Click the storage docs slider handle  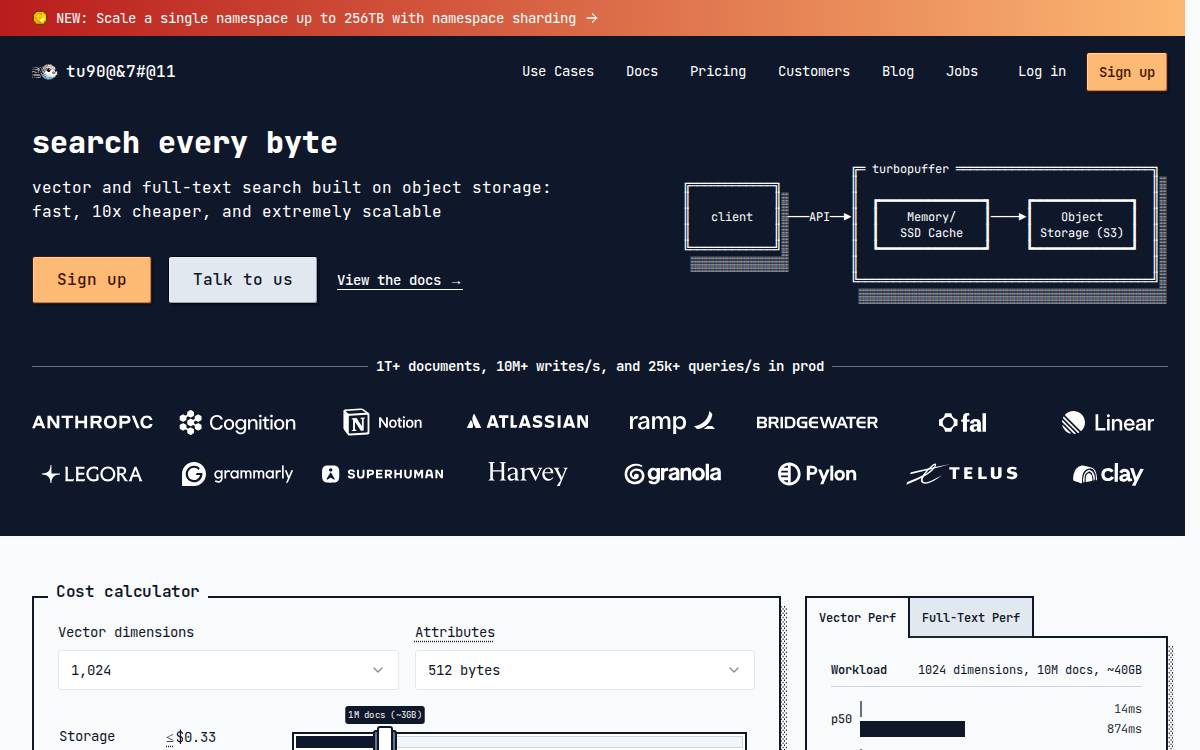point(385,740)
